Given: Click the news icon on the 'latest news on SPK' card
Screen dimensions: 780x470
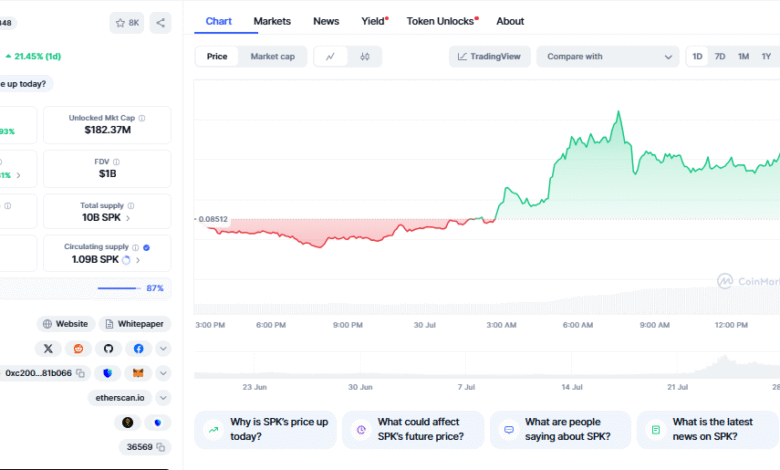Looking at the screenshot, I should pyautogui.click(x=656, y=430).
